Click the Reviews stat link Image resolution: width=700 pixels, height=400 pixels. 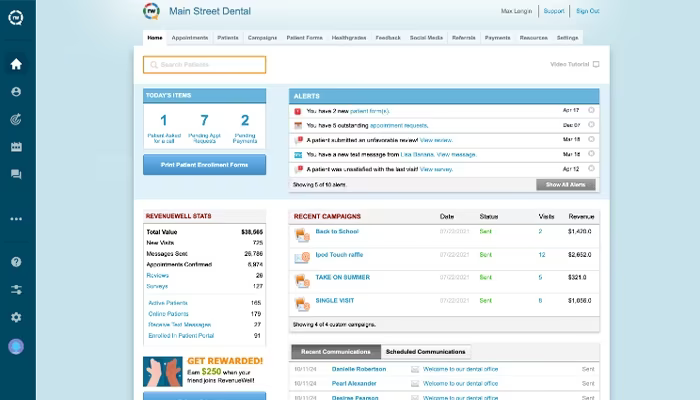click(158, 275)
